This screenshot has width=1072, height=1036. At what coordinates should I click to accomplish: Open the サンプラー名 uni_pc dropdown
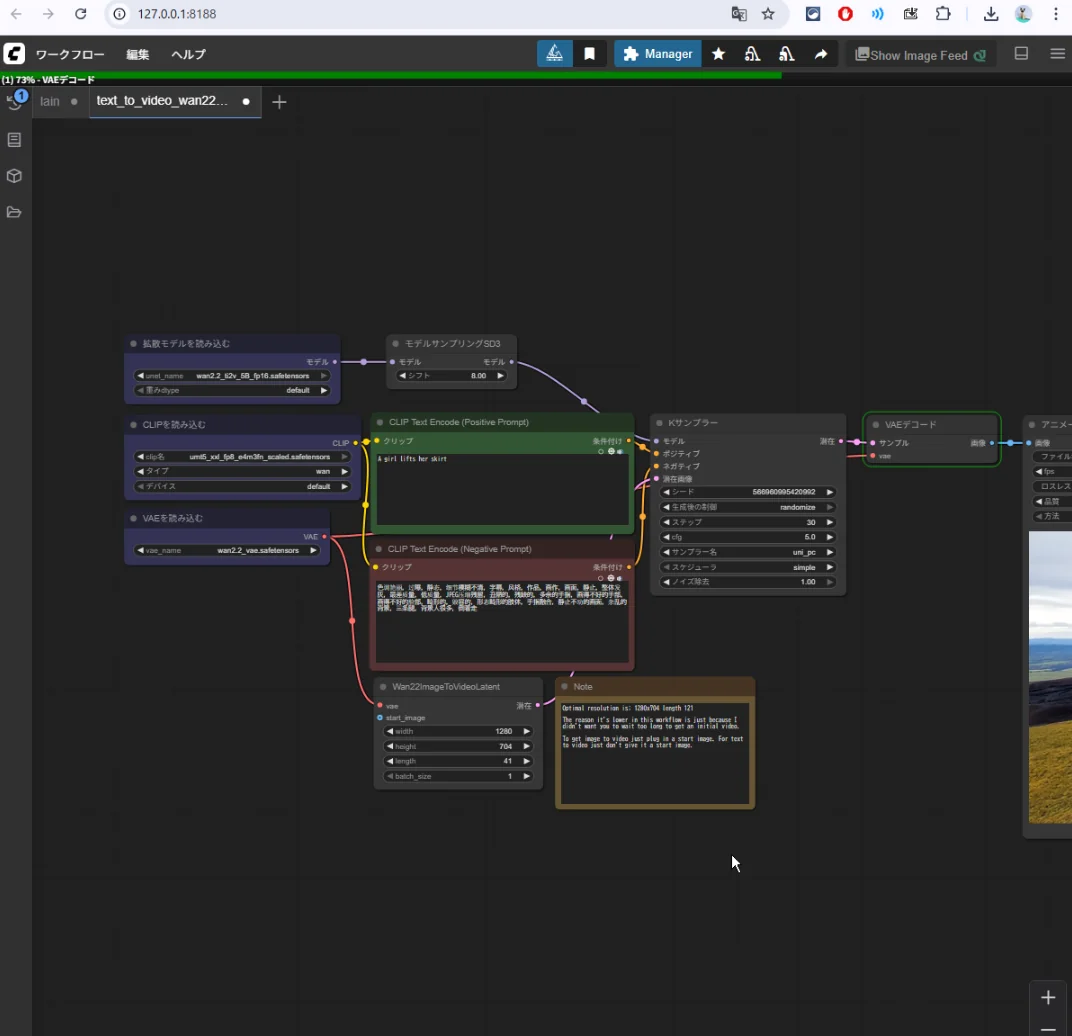click(x=747, y=552)
